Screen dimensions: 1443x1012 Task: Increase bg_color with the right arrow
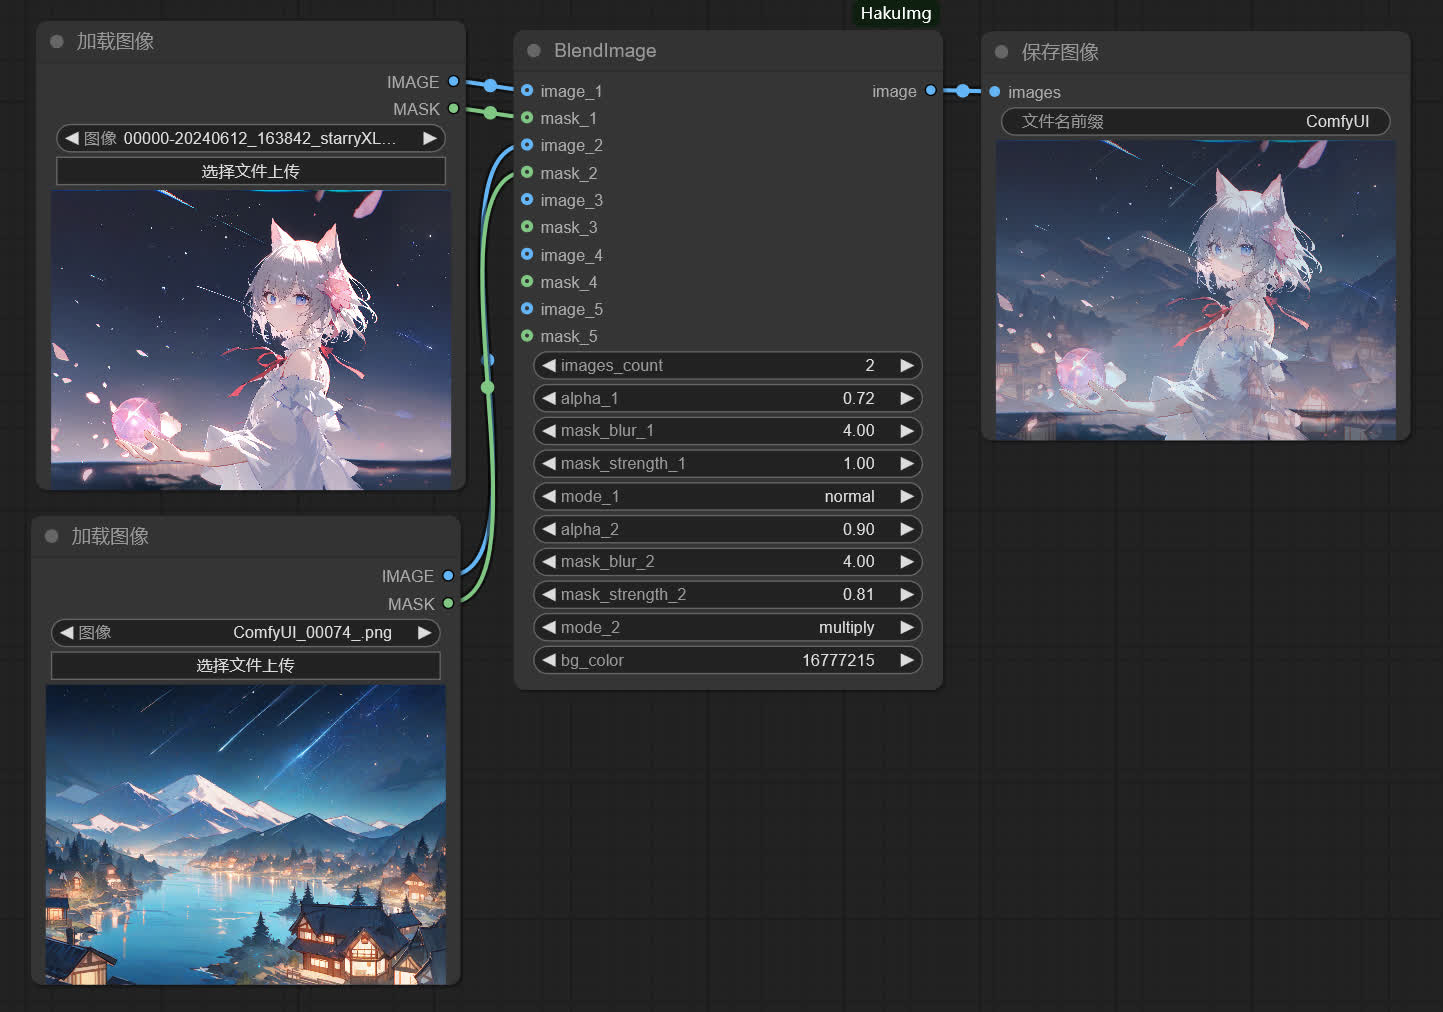pos(907,660)
